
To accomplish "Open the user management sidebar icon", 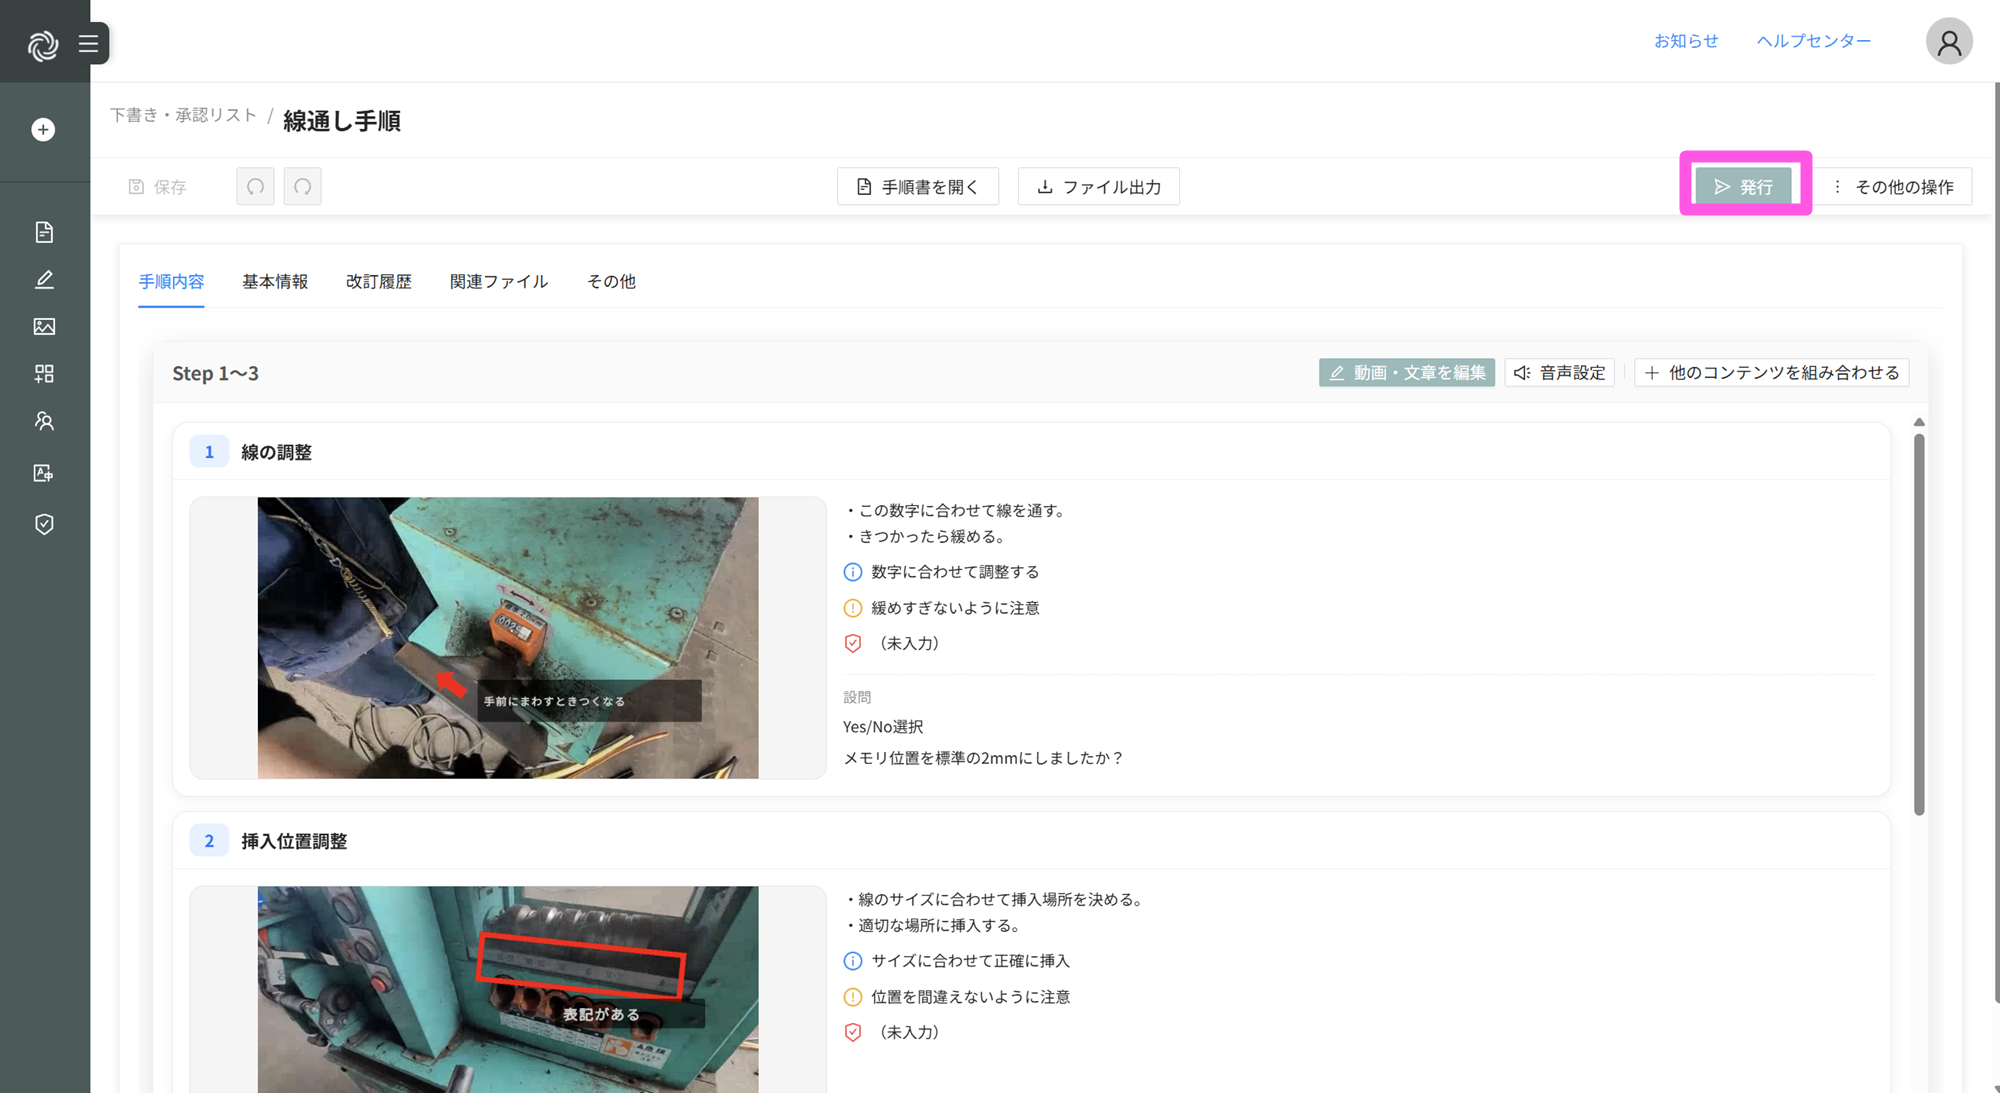I will (x=44, y=421).
